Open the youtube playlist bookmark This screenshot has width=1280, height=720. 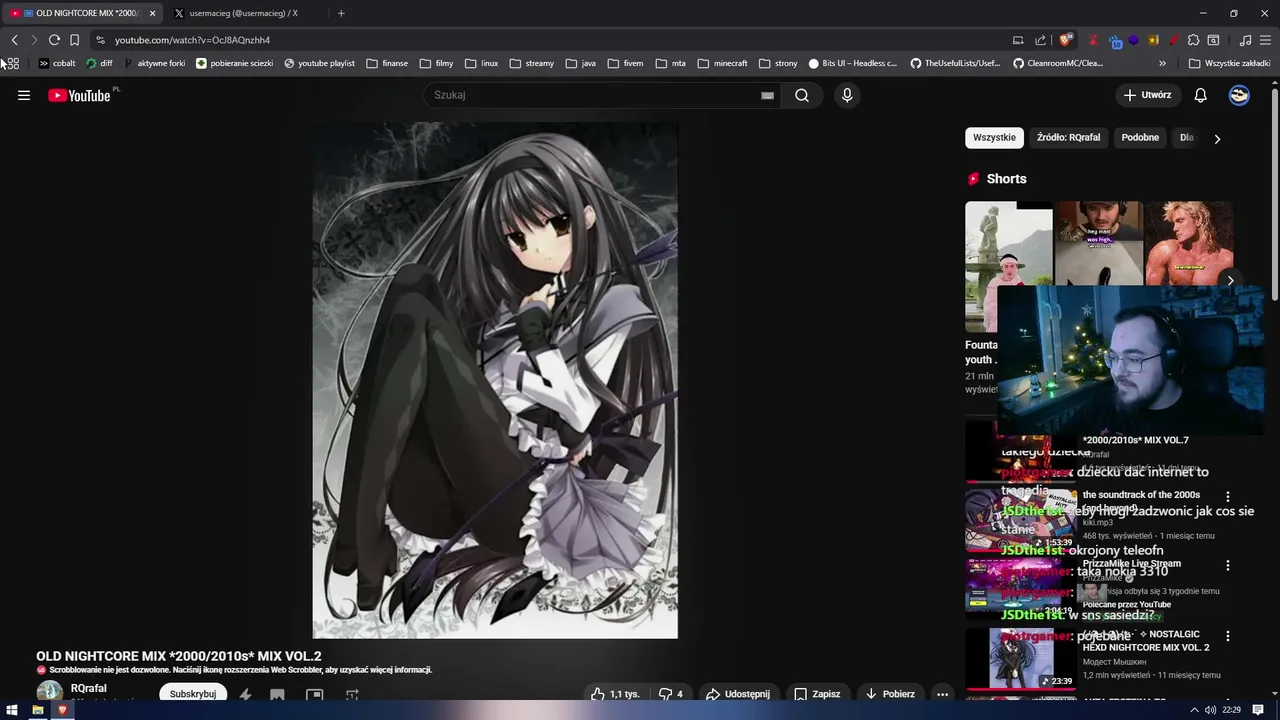[x=319, y=63]
